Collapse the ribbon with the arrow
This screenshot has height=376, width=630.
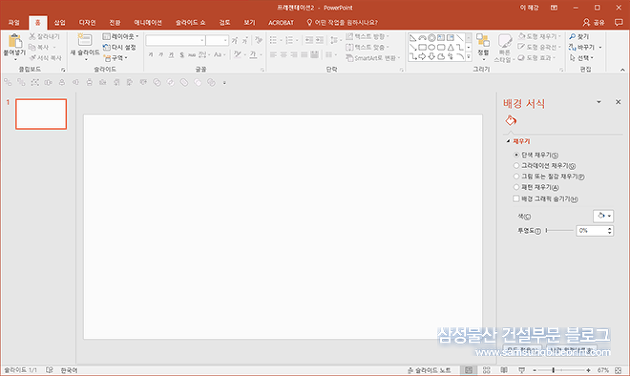tap(622, 70)
